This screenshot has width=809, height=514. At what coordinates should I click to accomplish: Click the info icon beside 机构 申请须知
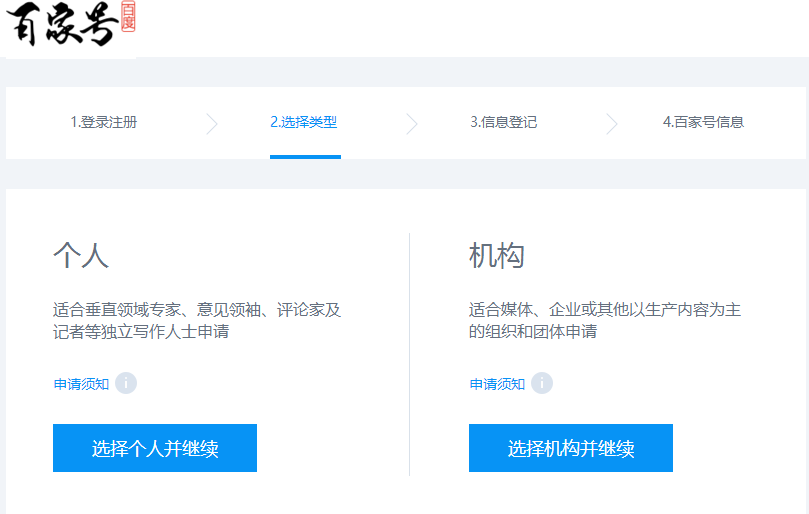coord(542,383)
